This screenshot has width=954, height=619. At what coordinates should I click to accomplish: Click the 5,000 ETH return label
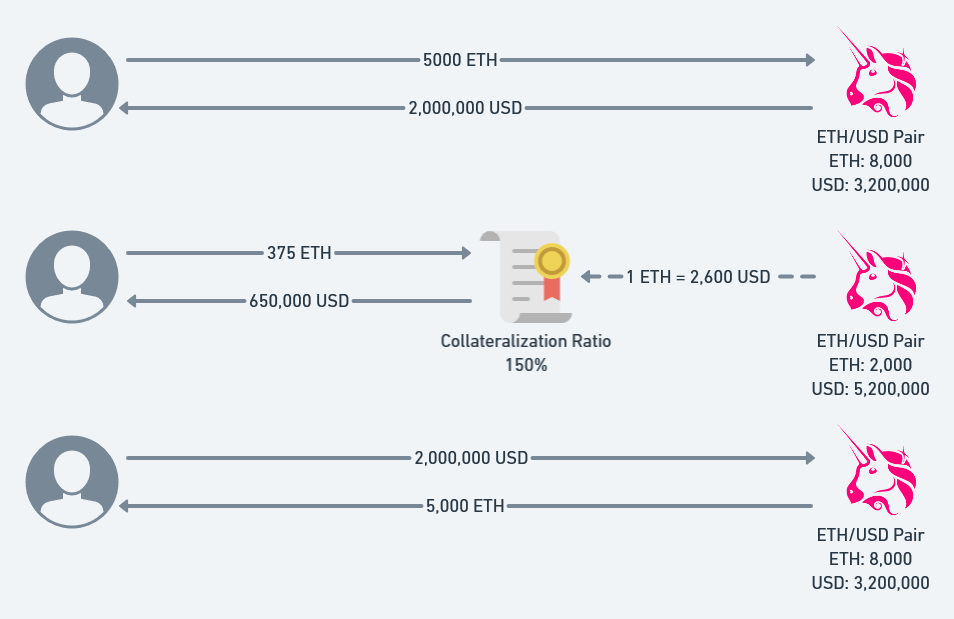click(x=465, y=506)
